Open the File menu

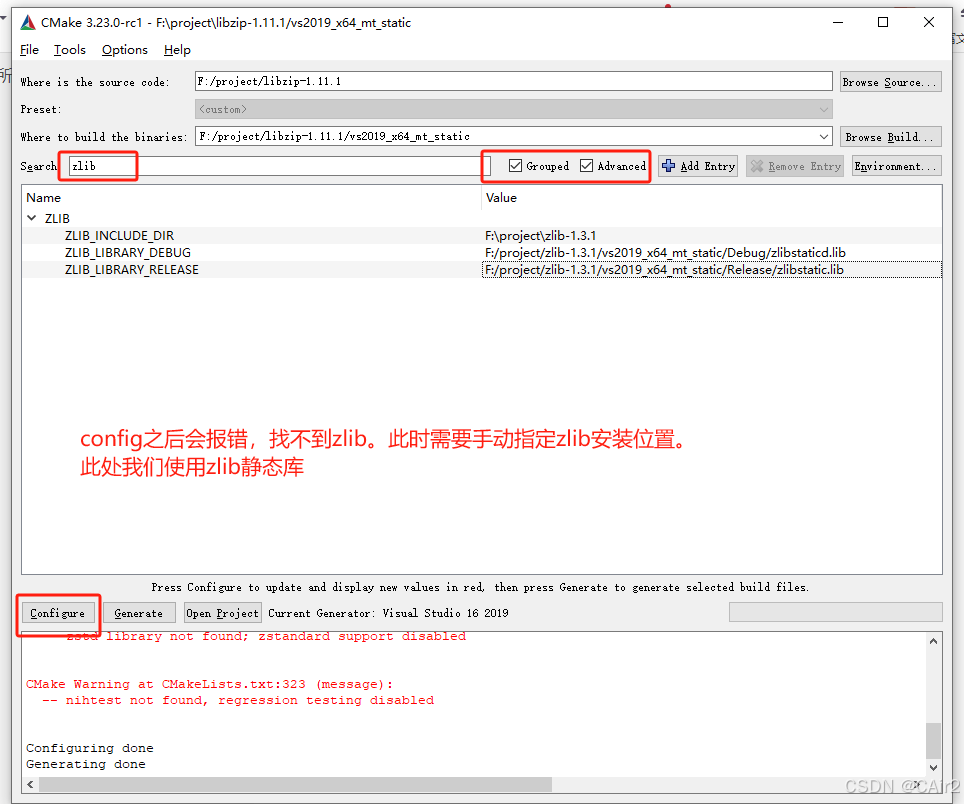[29, 49]
